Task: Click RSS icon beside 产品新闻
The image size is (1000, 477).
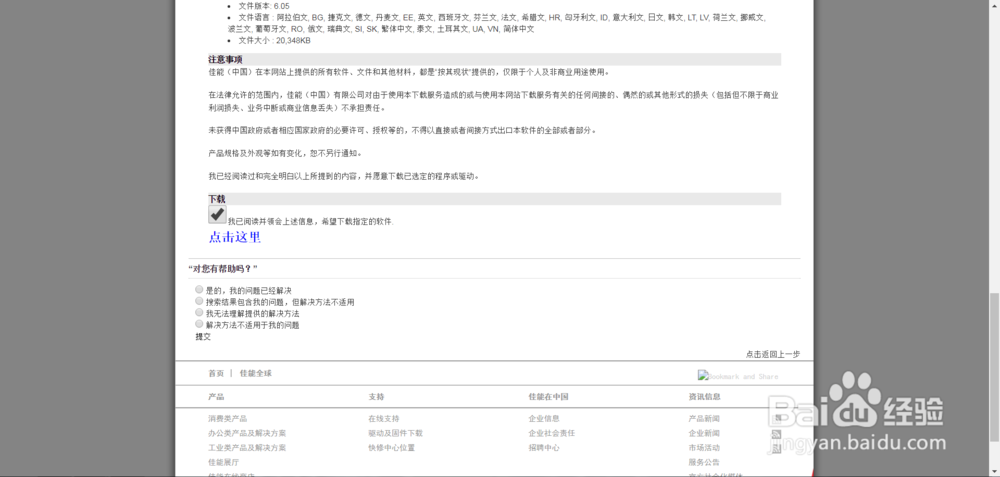Action: [776, 420]
